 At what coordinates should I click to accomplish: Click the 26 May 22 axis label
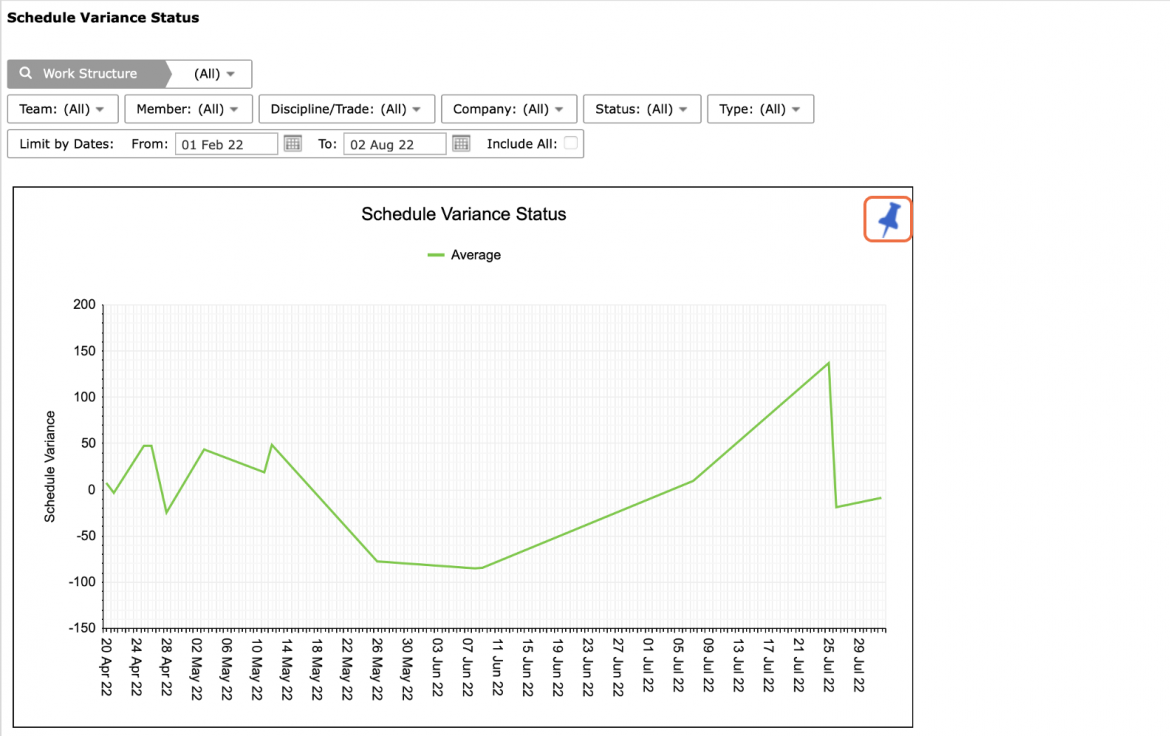coord(377,668)
